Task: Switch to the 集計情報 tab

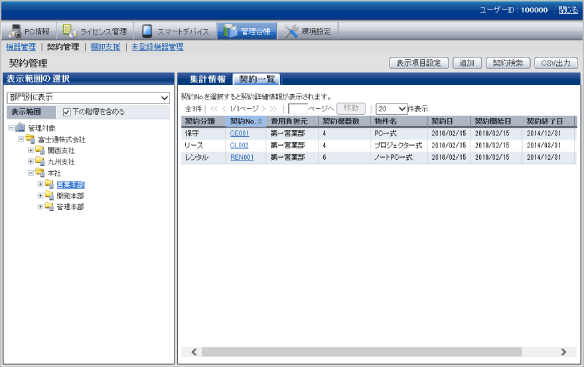Action: (207, 79)
